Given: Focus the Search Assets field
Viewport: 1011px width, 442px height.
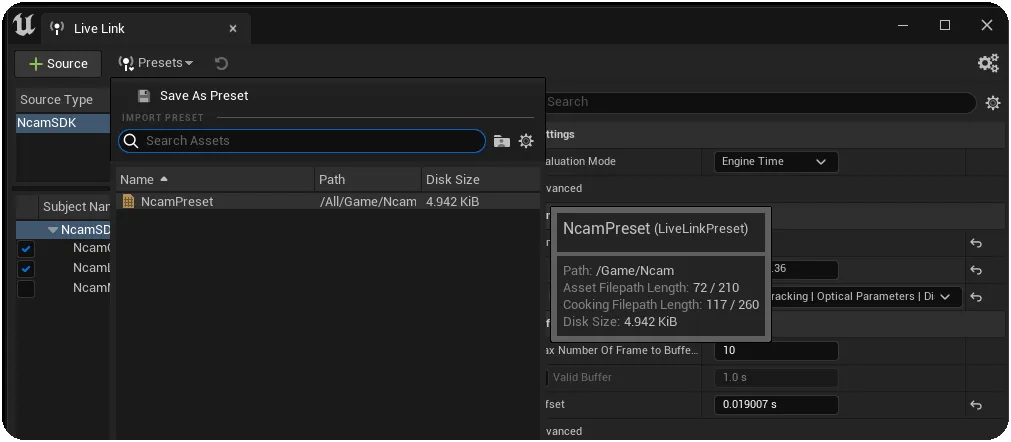Looking at the screenshot, I should (x=302, y=140).
